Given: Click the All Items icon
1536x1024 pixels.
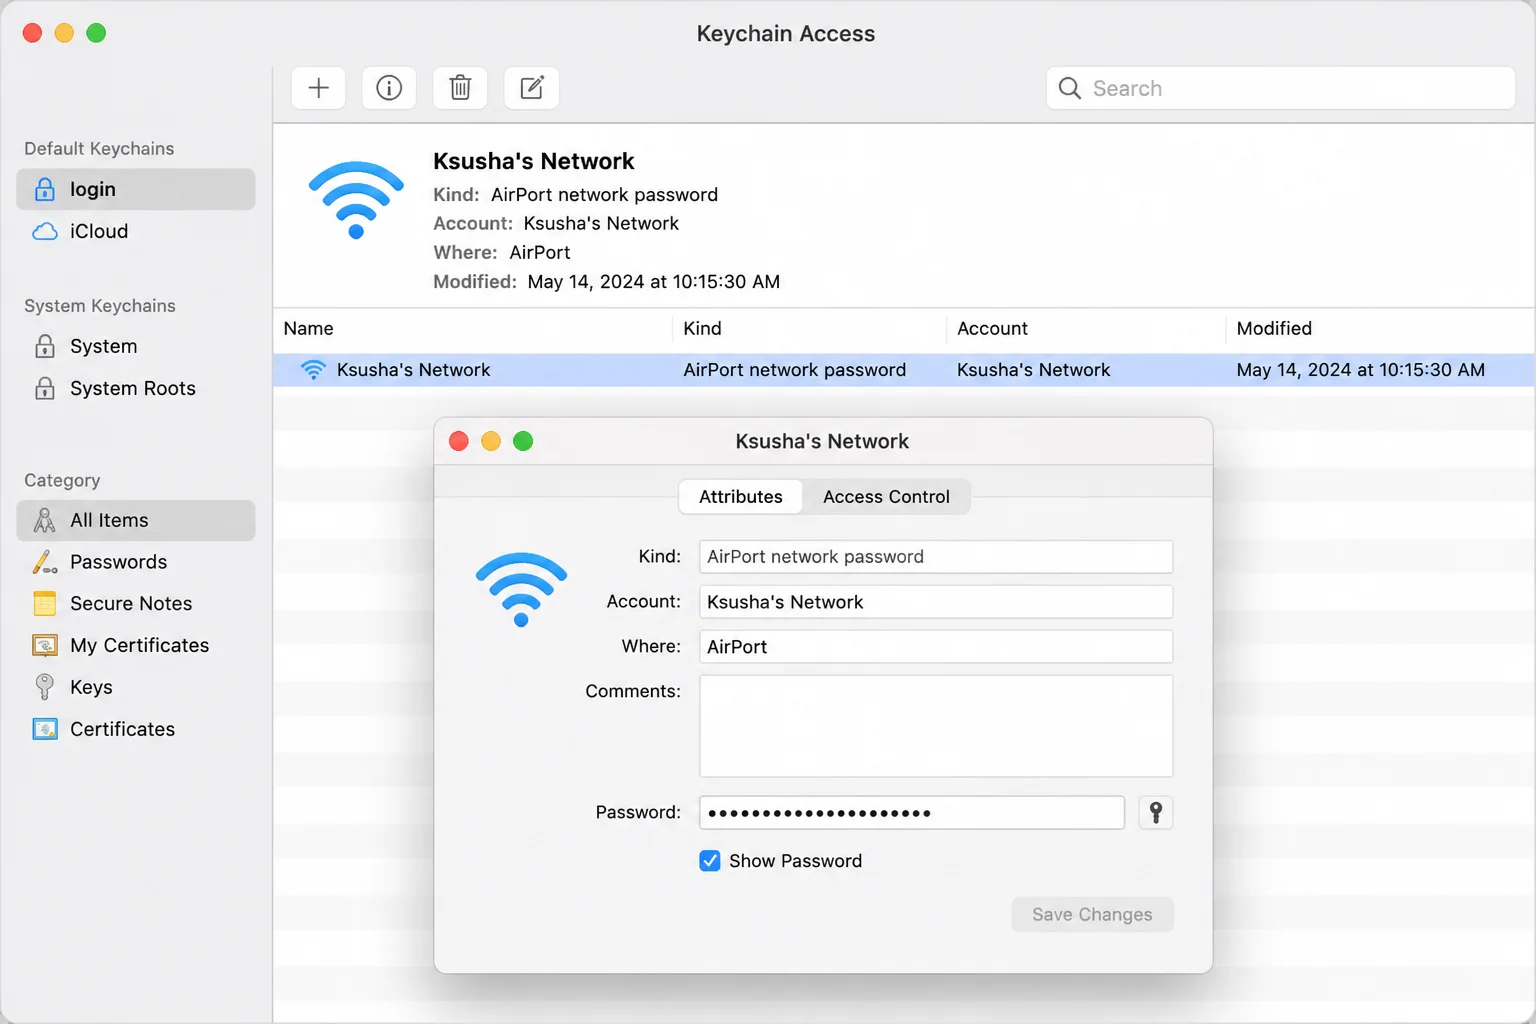Looking at the screenshot, I should coord(44,520).
